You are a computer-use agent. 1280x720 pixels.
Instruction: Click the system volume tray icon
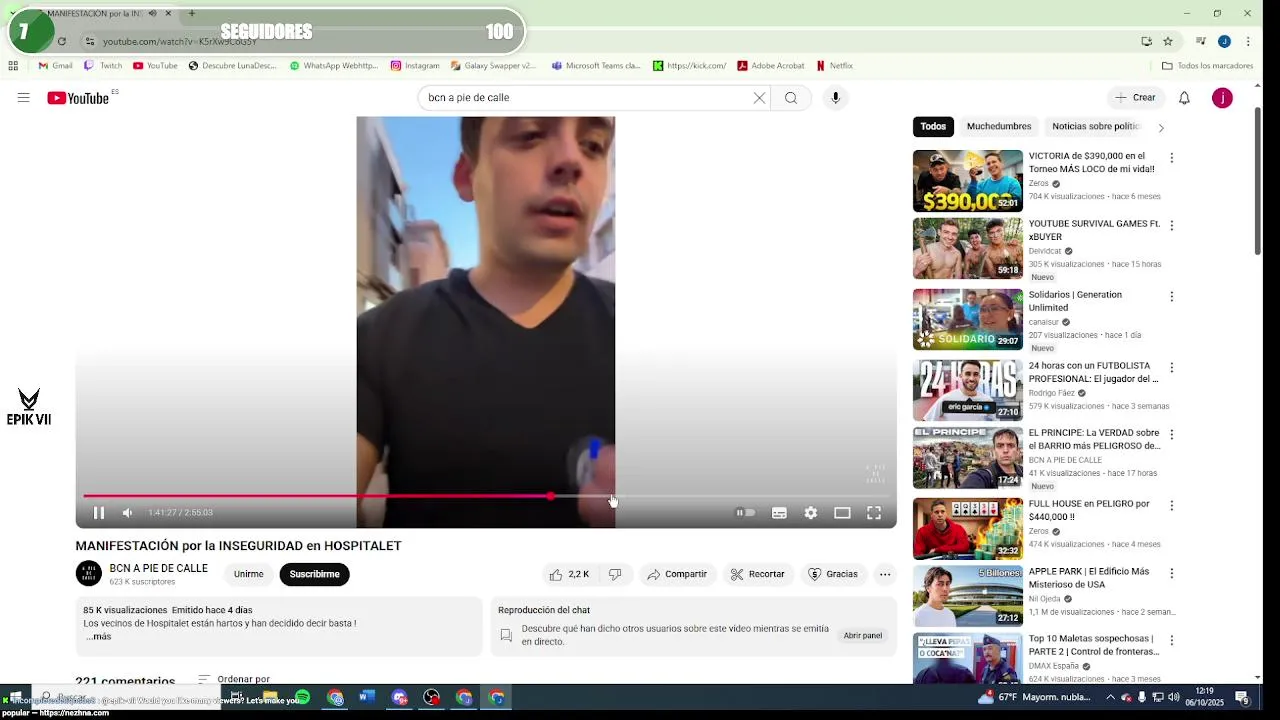[x=1174, y=697]
